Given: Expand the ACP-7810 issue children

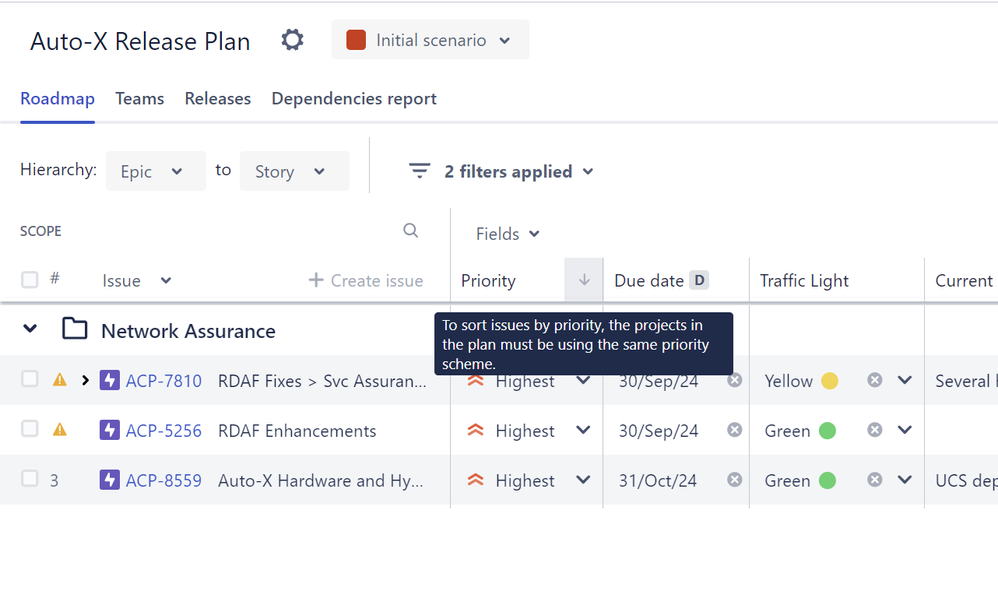Looking at the screenshot, I should (85, 381).
